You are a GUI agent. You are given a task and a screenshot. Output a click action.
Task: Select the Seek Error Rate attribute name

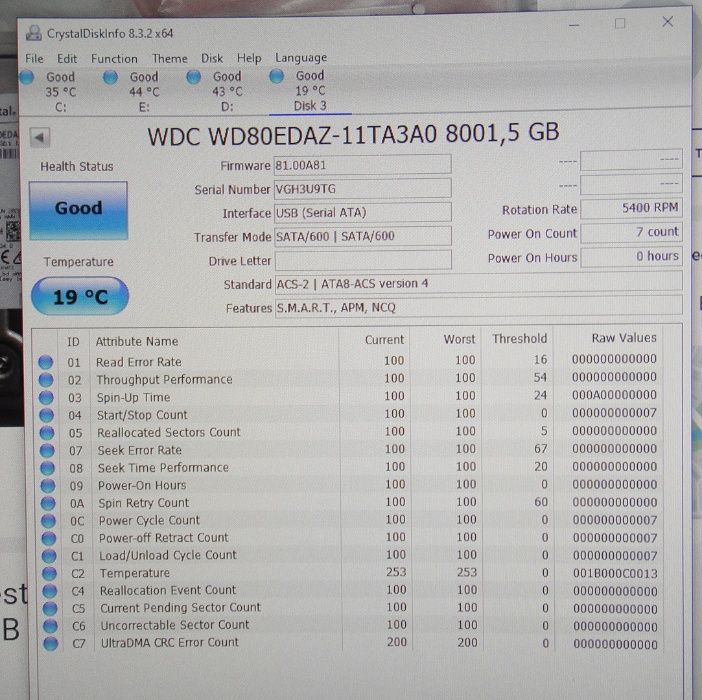(x=140, y=450)
